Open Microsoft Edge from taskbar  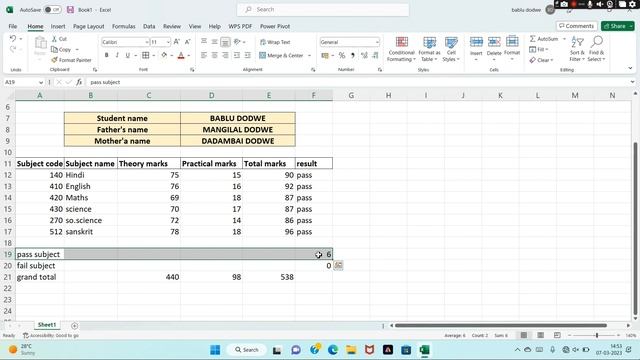333,350
